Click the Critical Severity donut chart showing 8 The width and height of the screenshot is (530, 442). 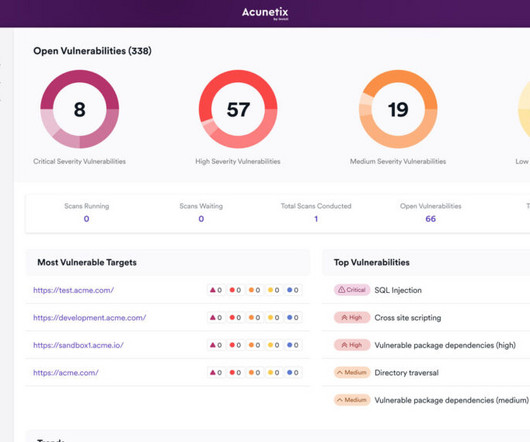[x=80, y=109]
